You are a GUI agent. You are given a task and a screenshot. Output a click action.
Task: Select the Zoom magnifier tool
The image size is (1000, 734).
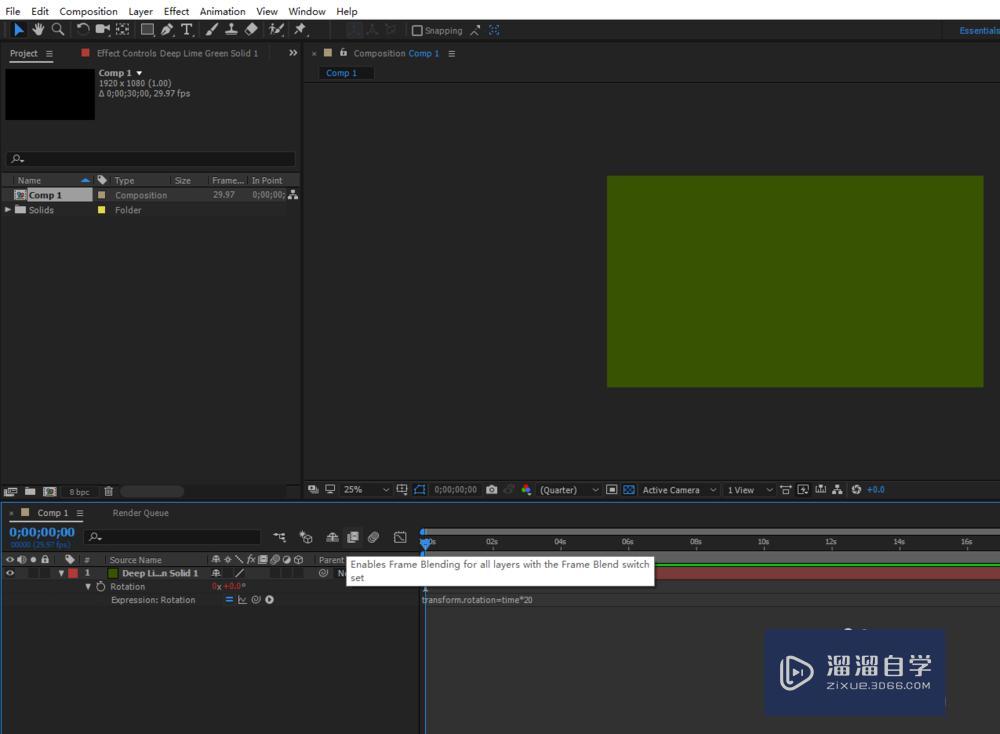(57, 29)
